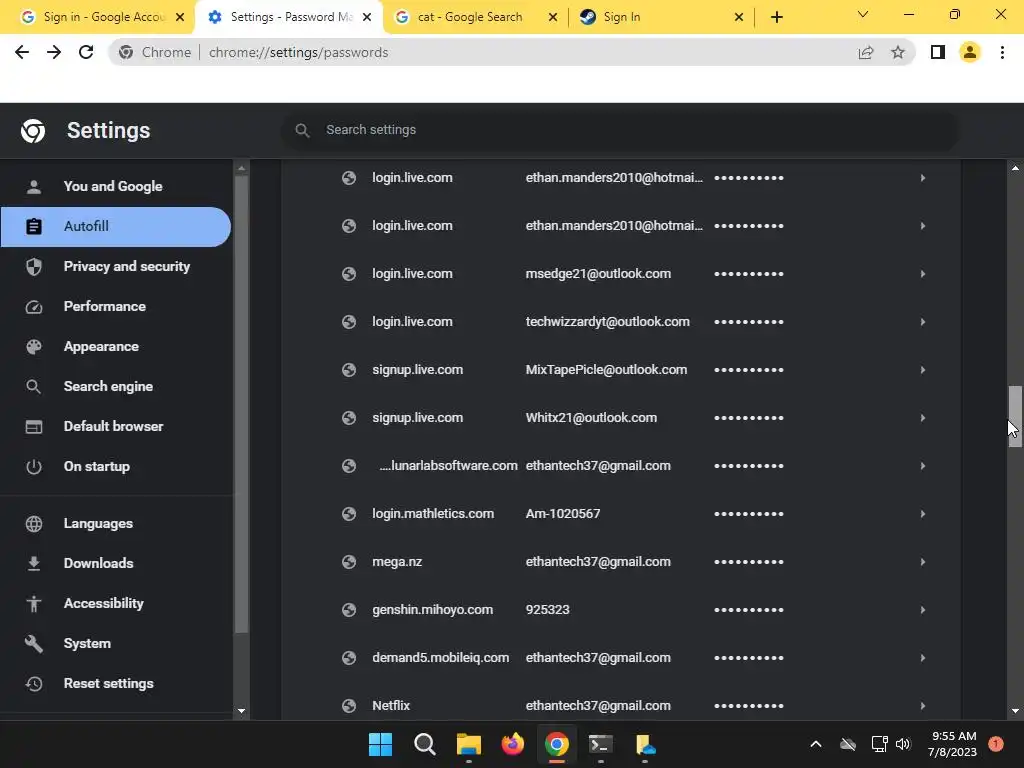
Task: Open Firefox from the taskbar
Action: coord(513,744)
